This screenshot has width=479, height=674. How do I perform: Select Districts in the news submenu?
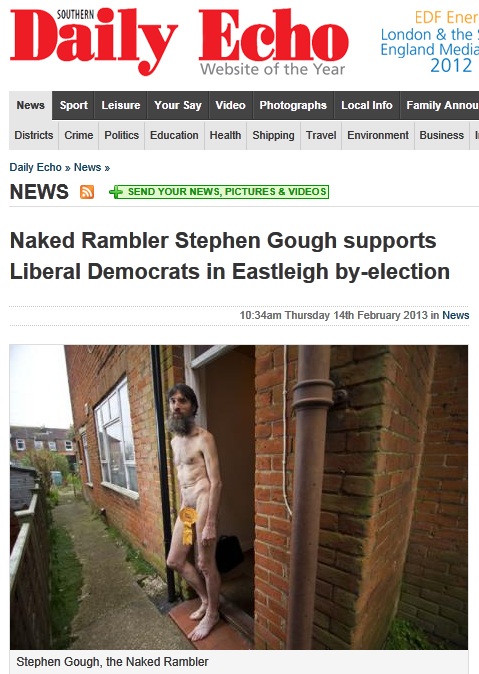pyautogui.click(x=34, y=135)
